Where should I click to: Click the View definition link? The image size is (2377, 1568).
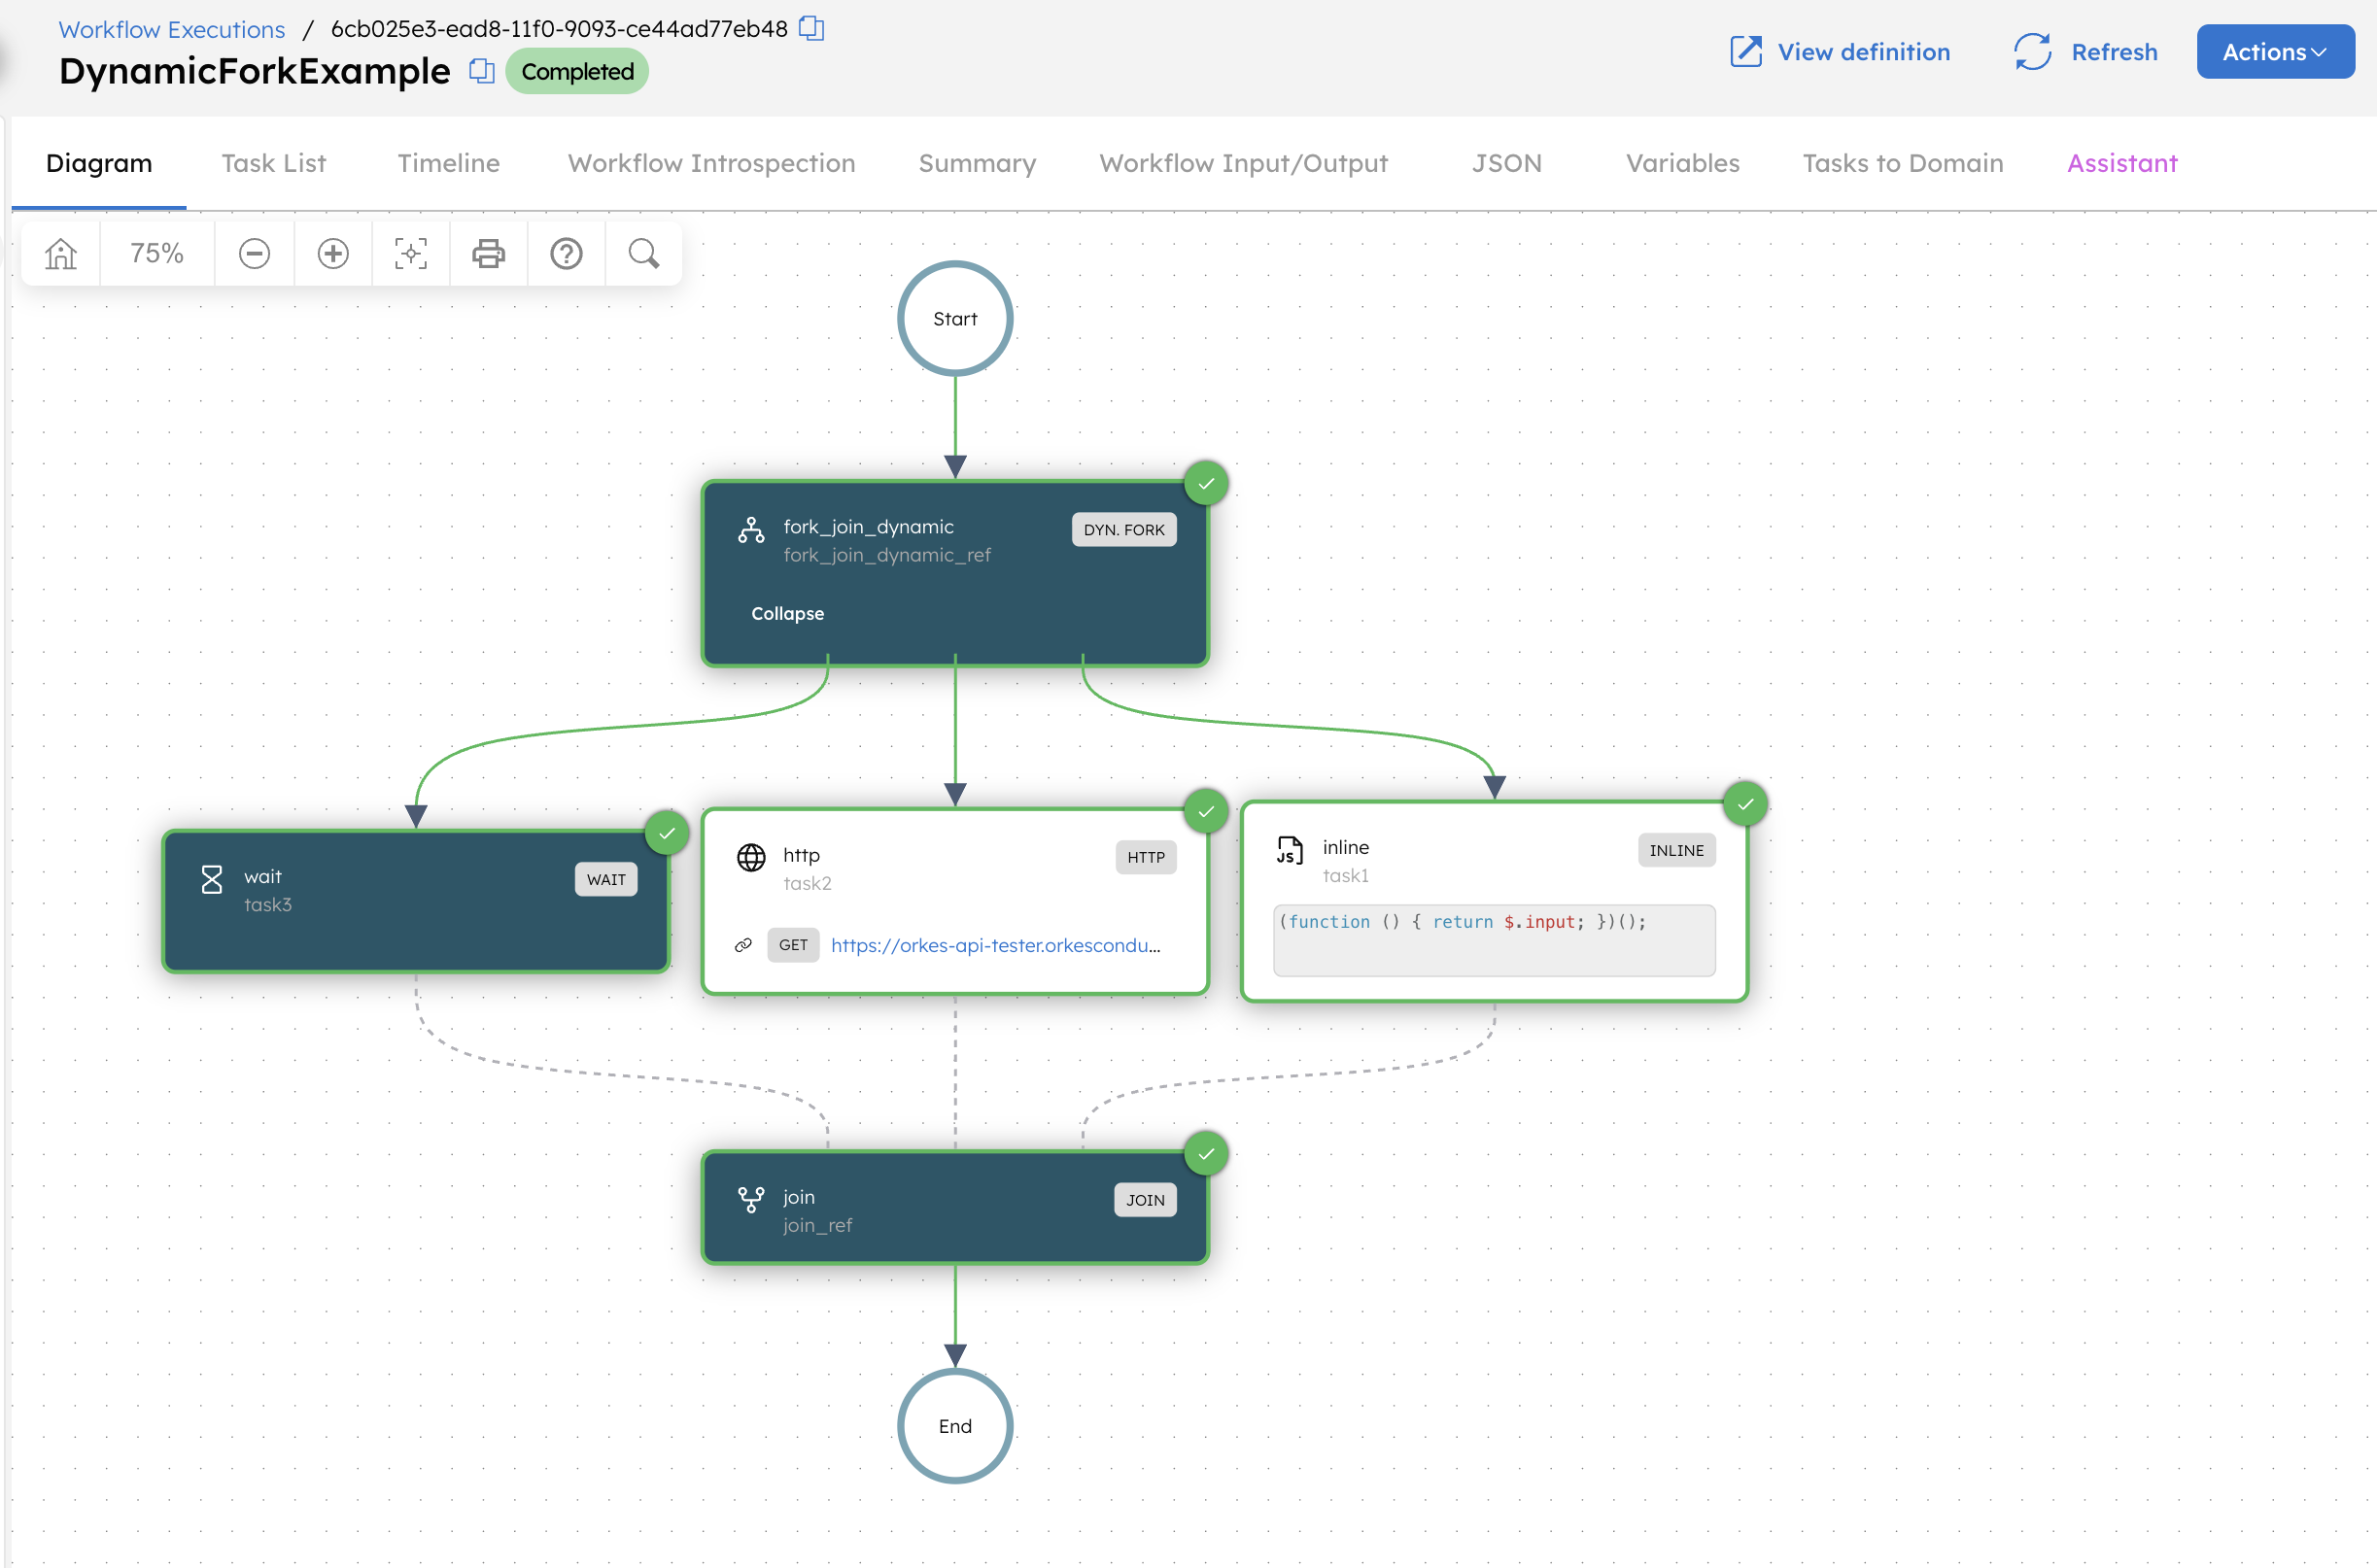(1862, 52)
